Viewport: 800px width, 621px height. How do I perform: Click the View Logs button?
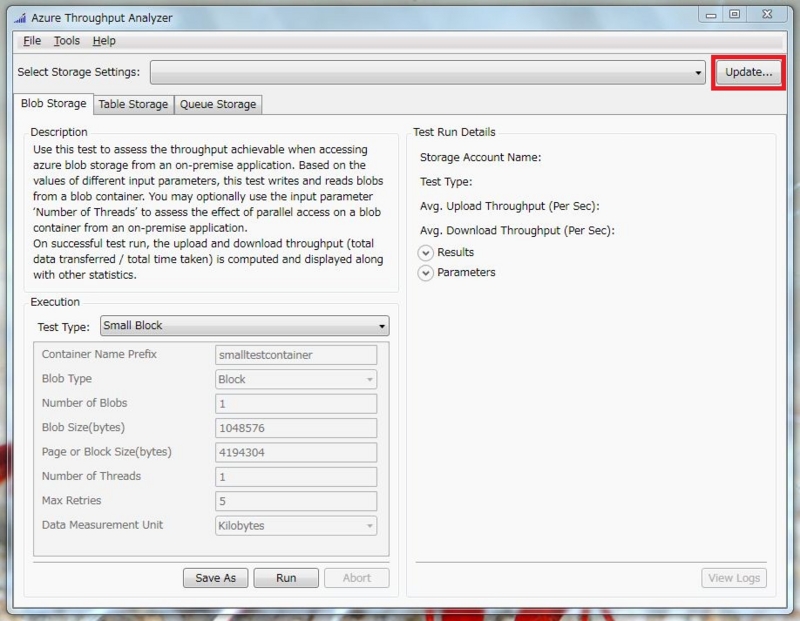click(x=734, y=578)
